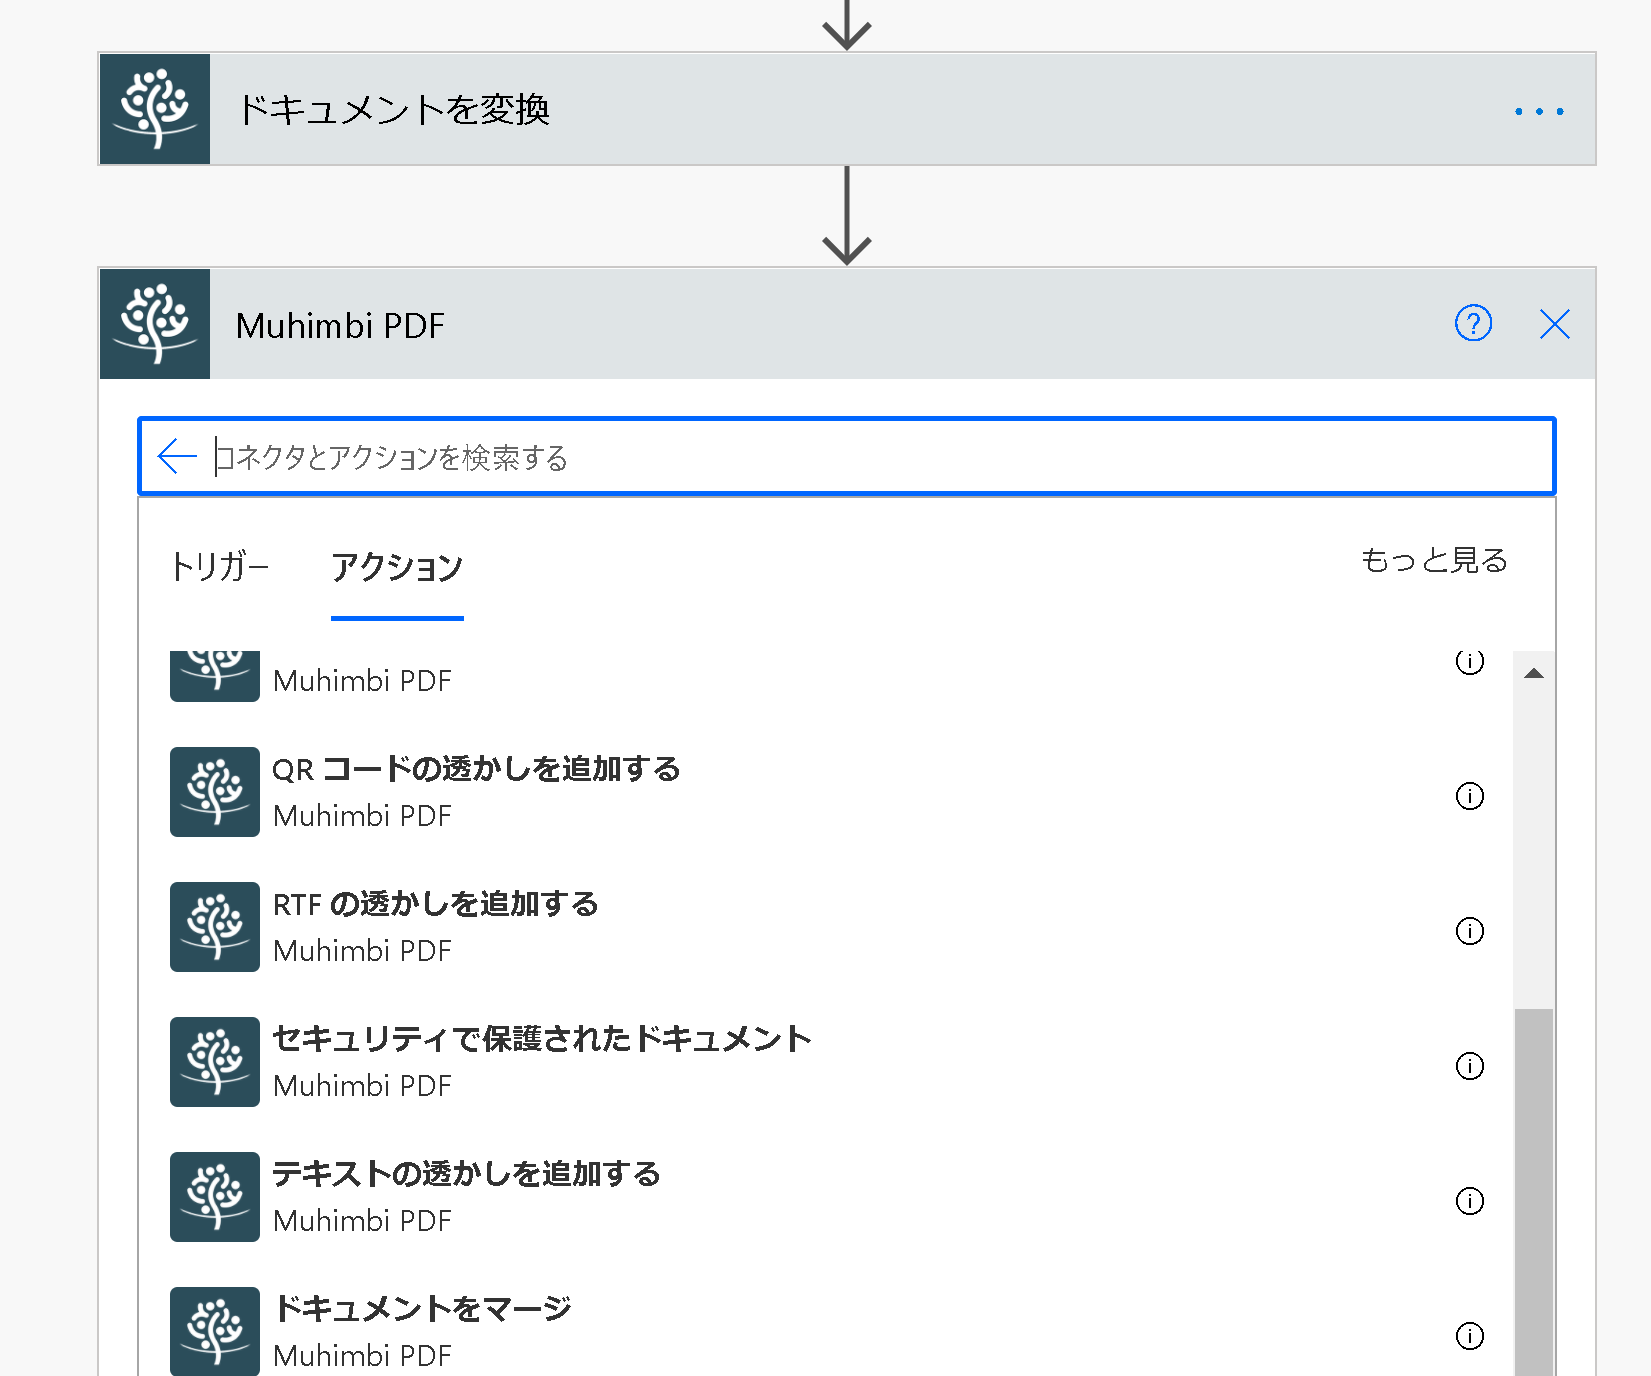This screenshot has width=1651, height=1376.
Task: Show info for テキストの透かし action
Action: click(x=1470, y=1201)
